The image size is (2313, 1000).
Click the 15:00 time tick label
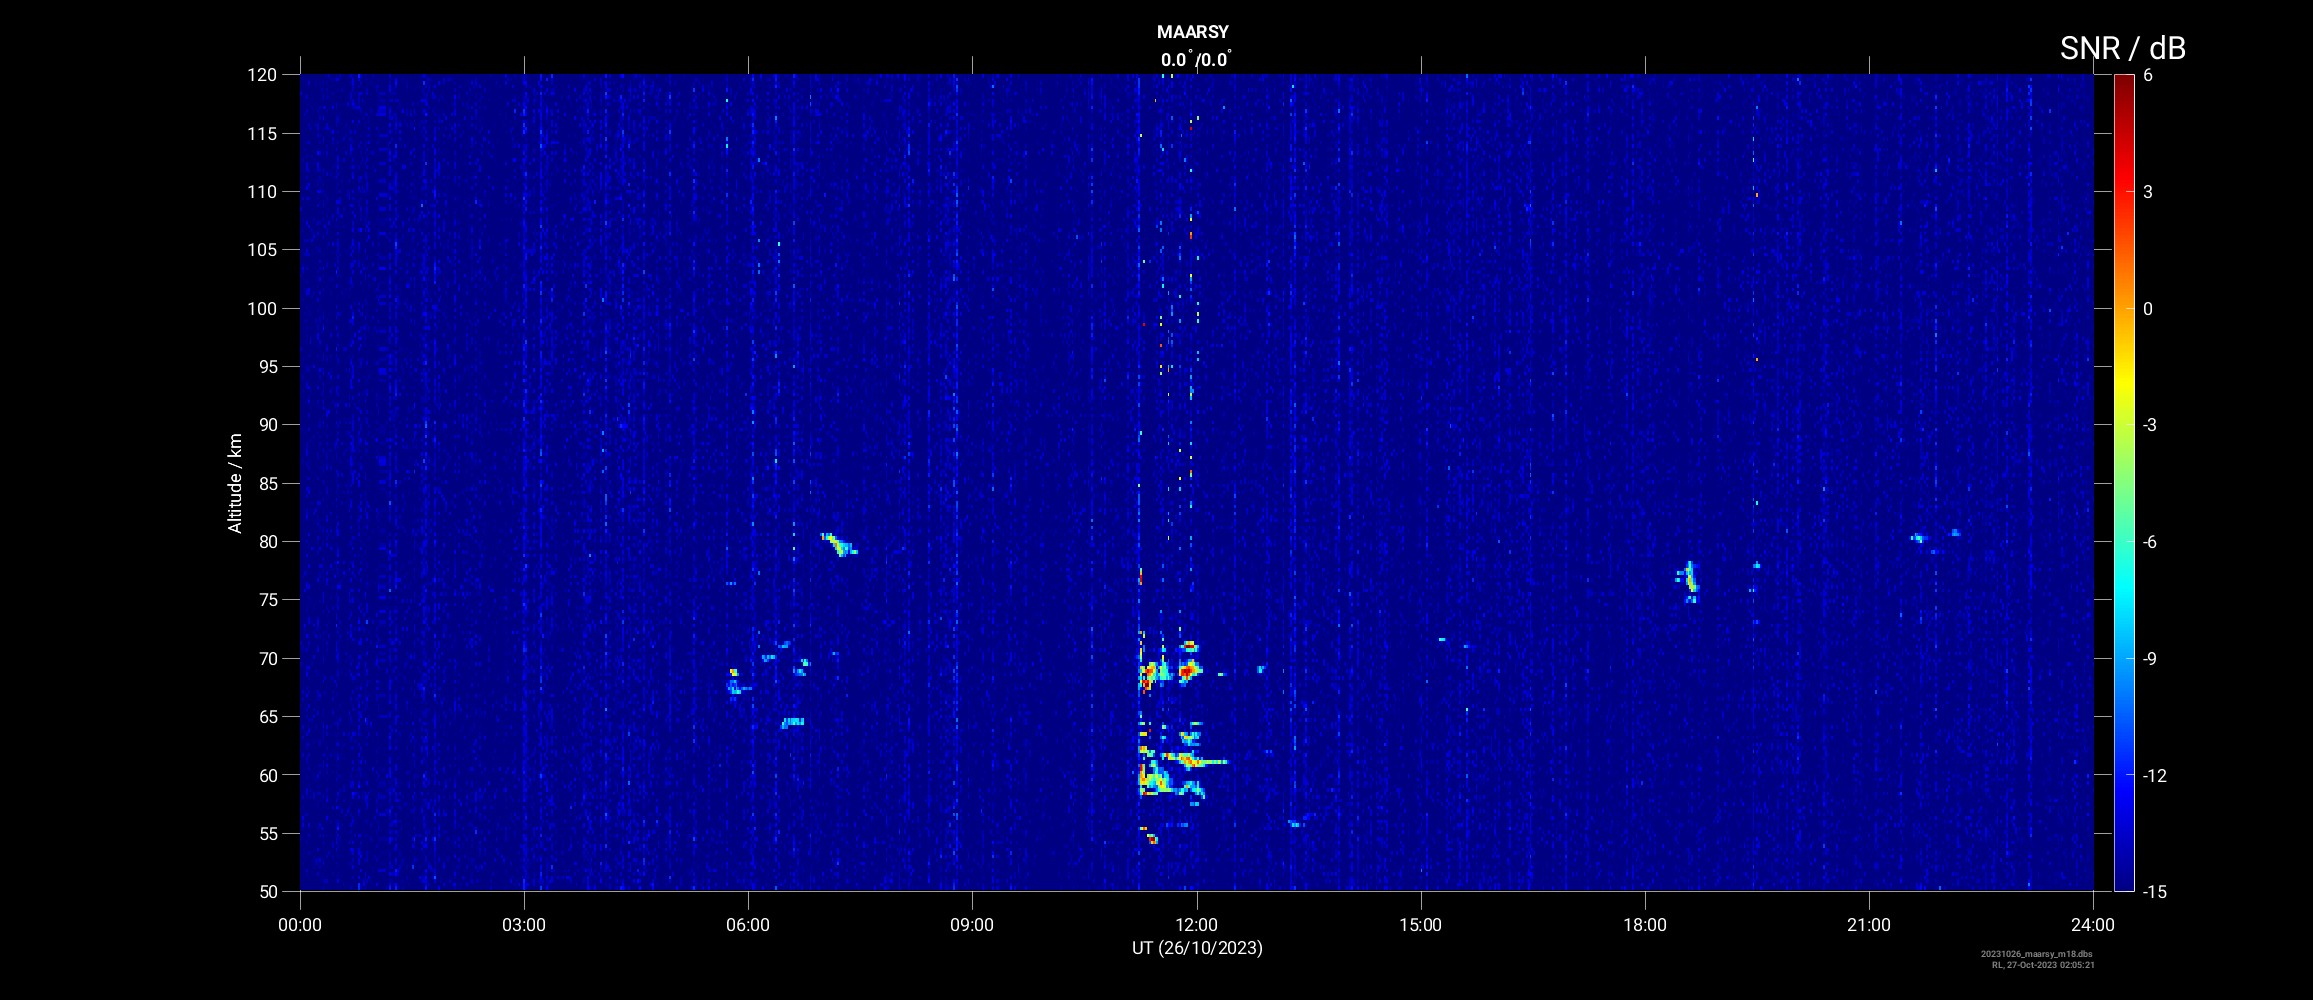tap(1420, 925)
